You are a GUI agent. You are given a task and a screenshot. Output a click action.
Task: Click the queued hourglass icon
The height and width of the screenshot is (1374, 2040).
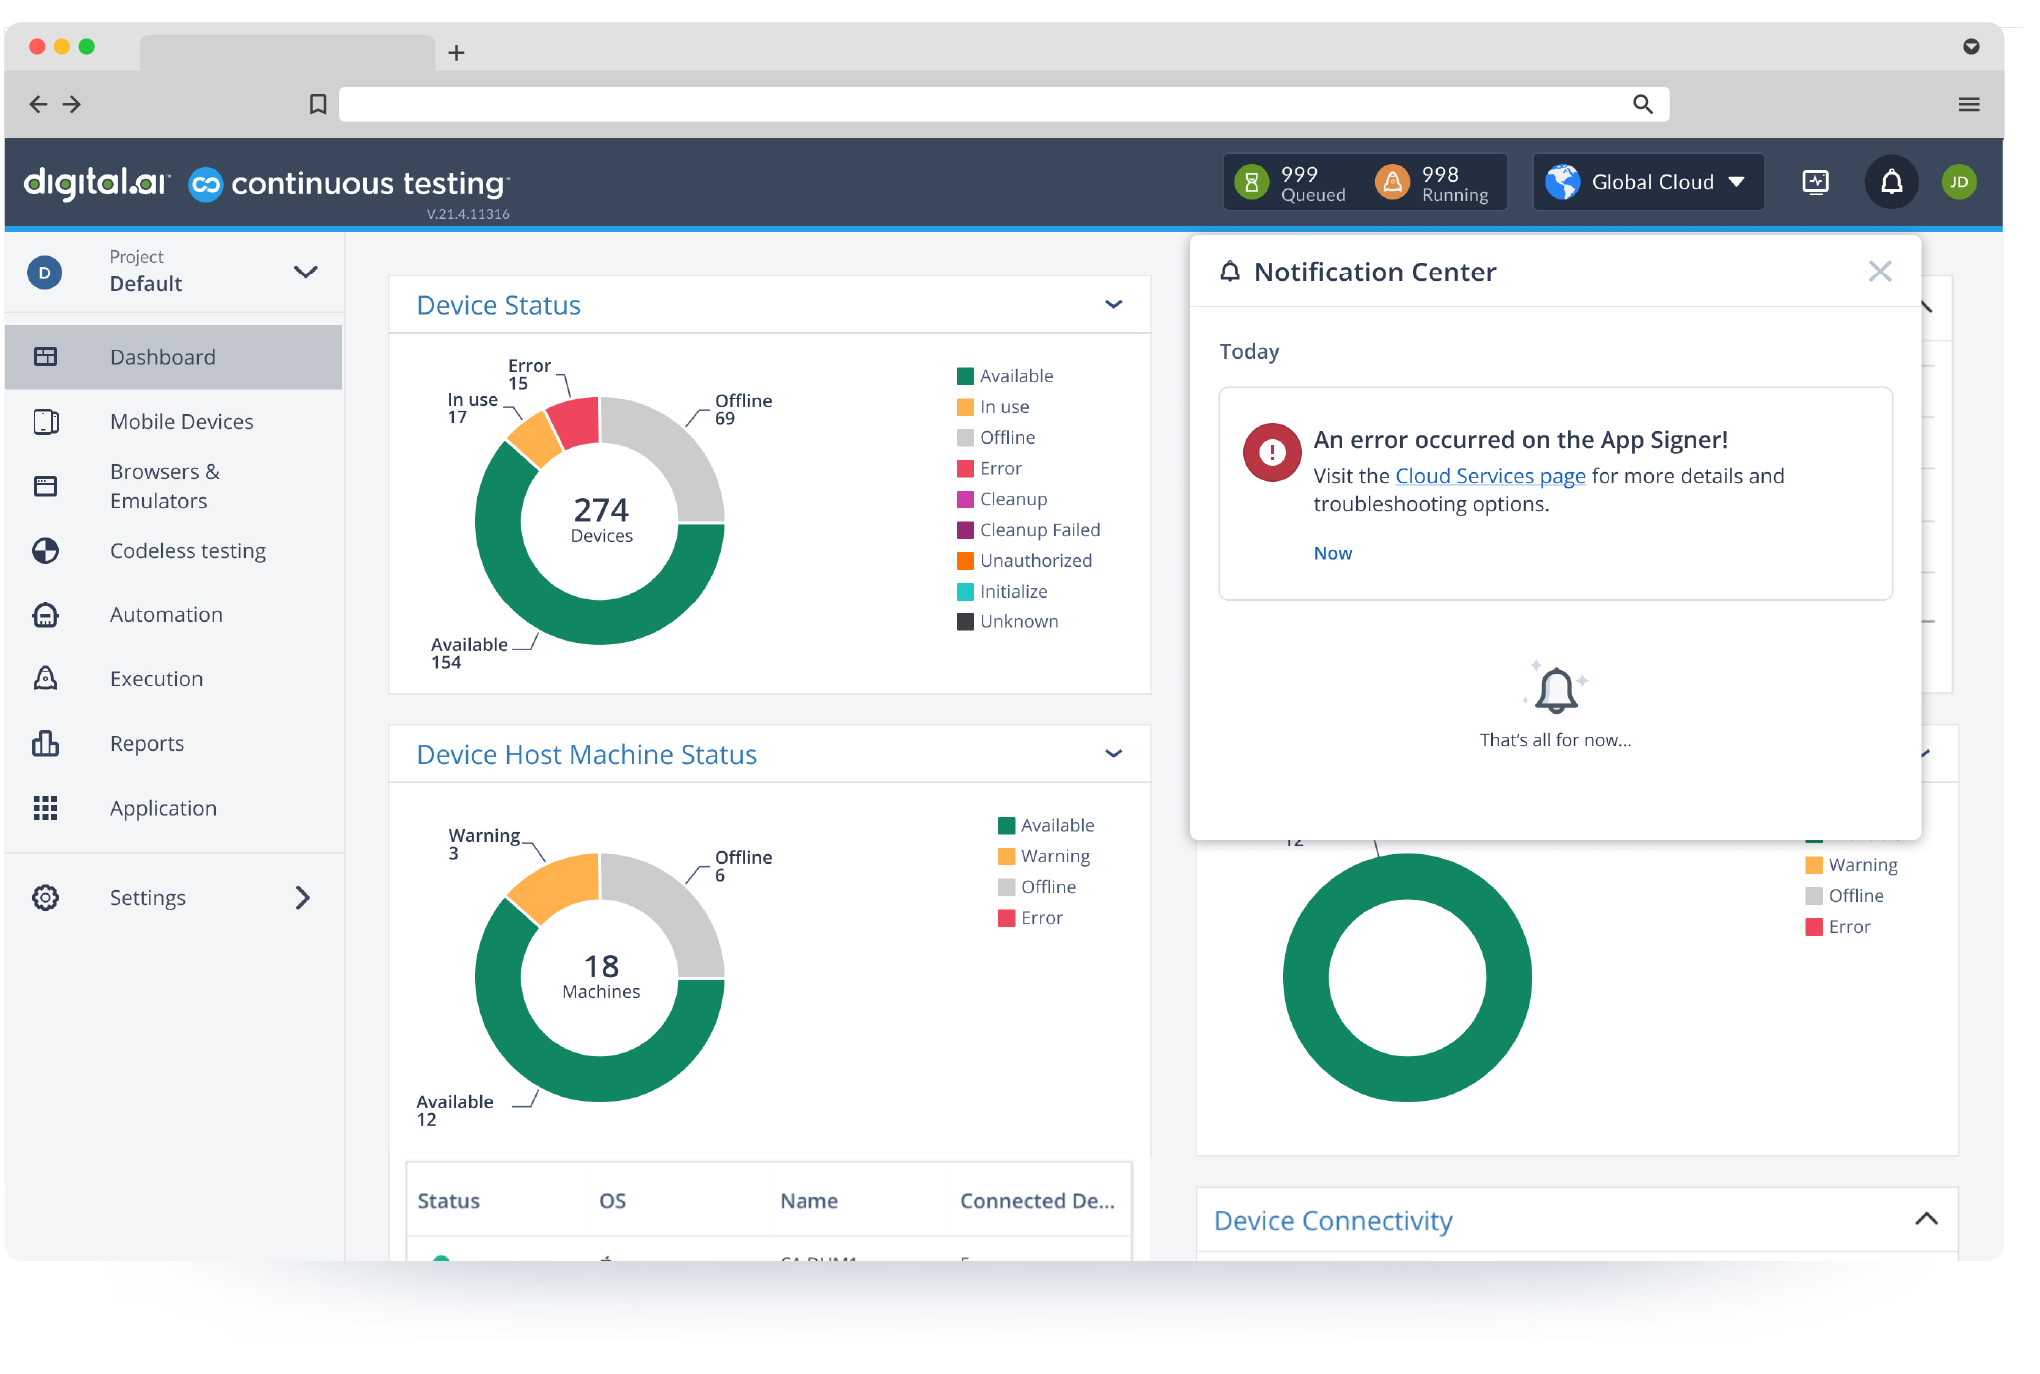point(1251,182)
